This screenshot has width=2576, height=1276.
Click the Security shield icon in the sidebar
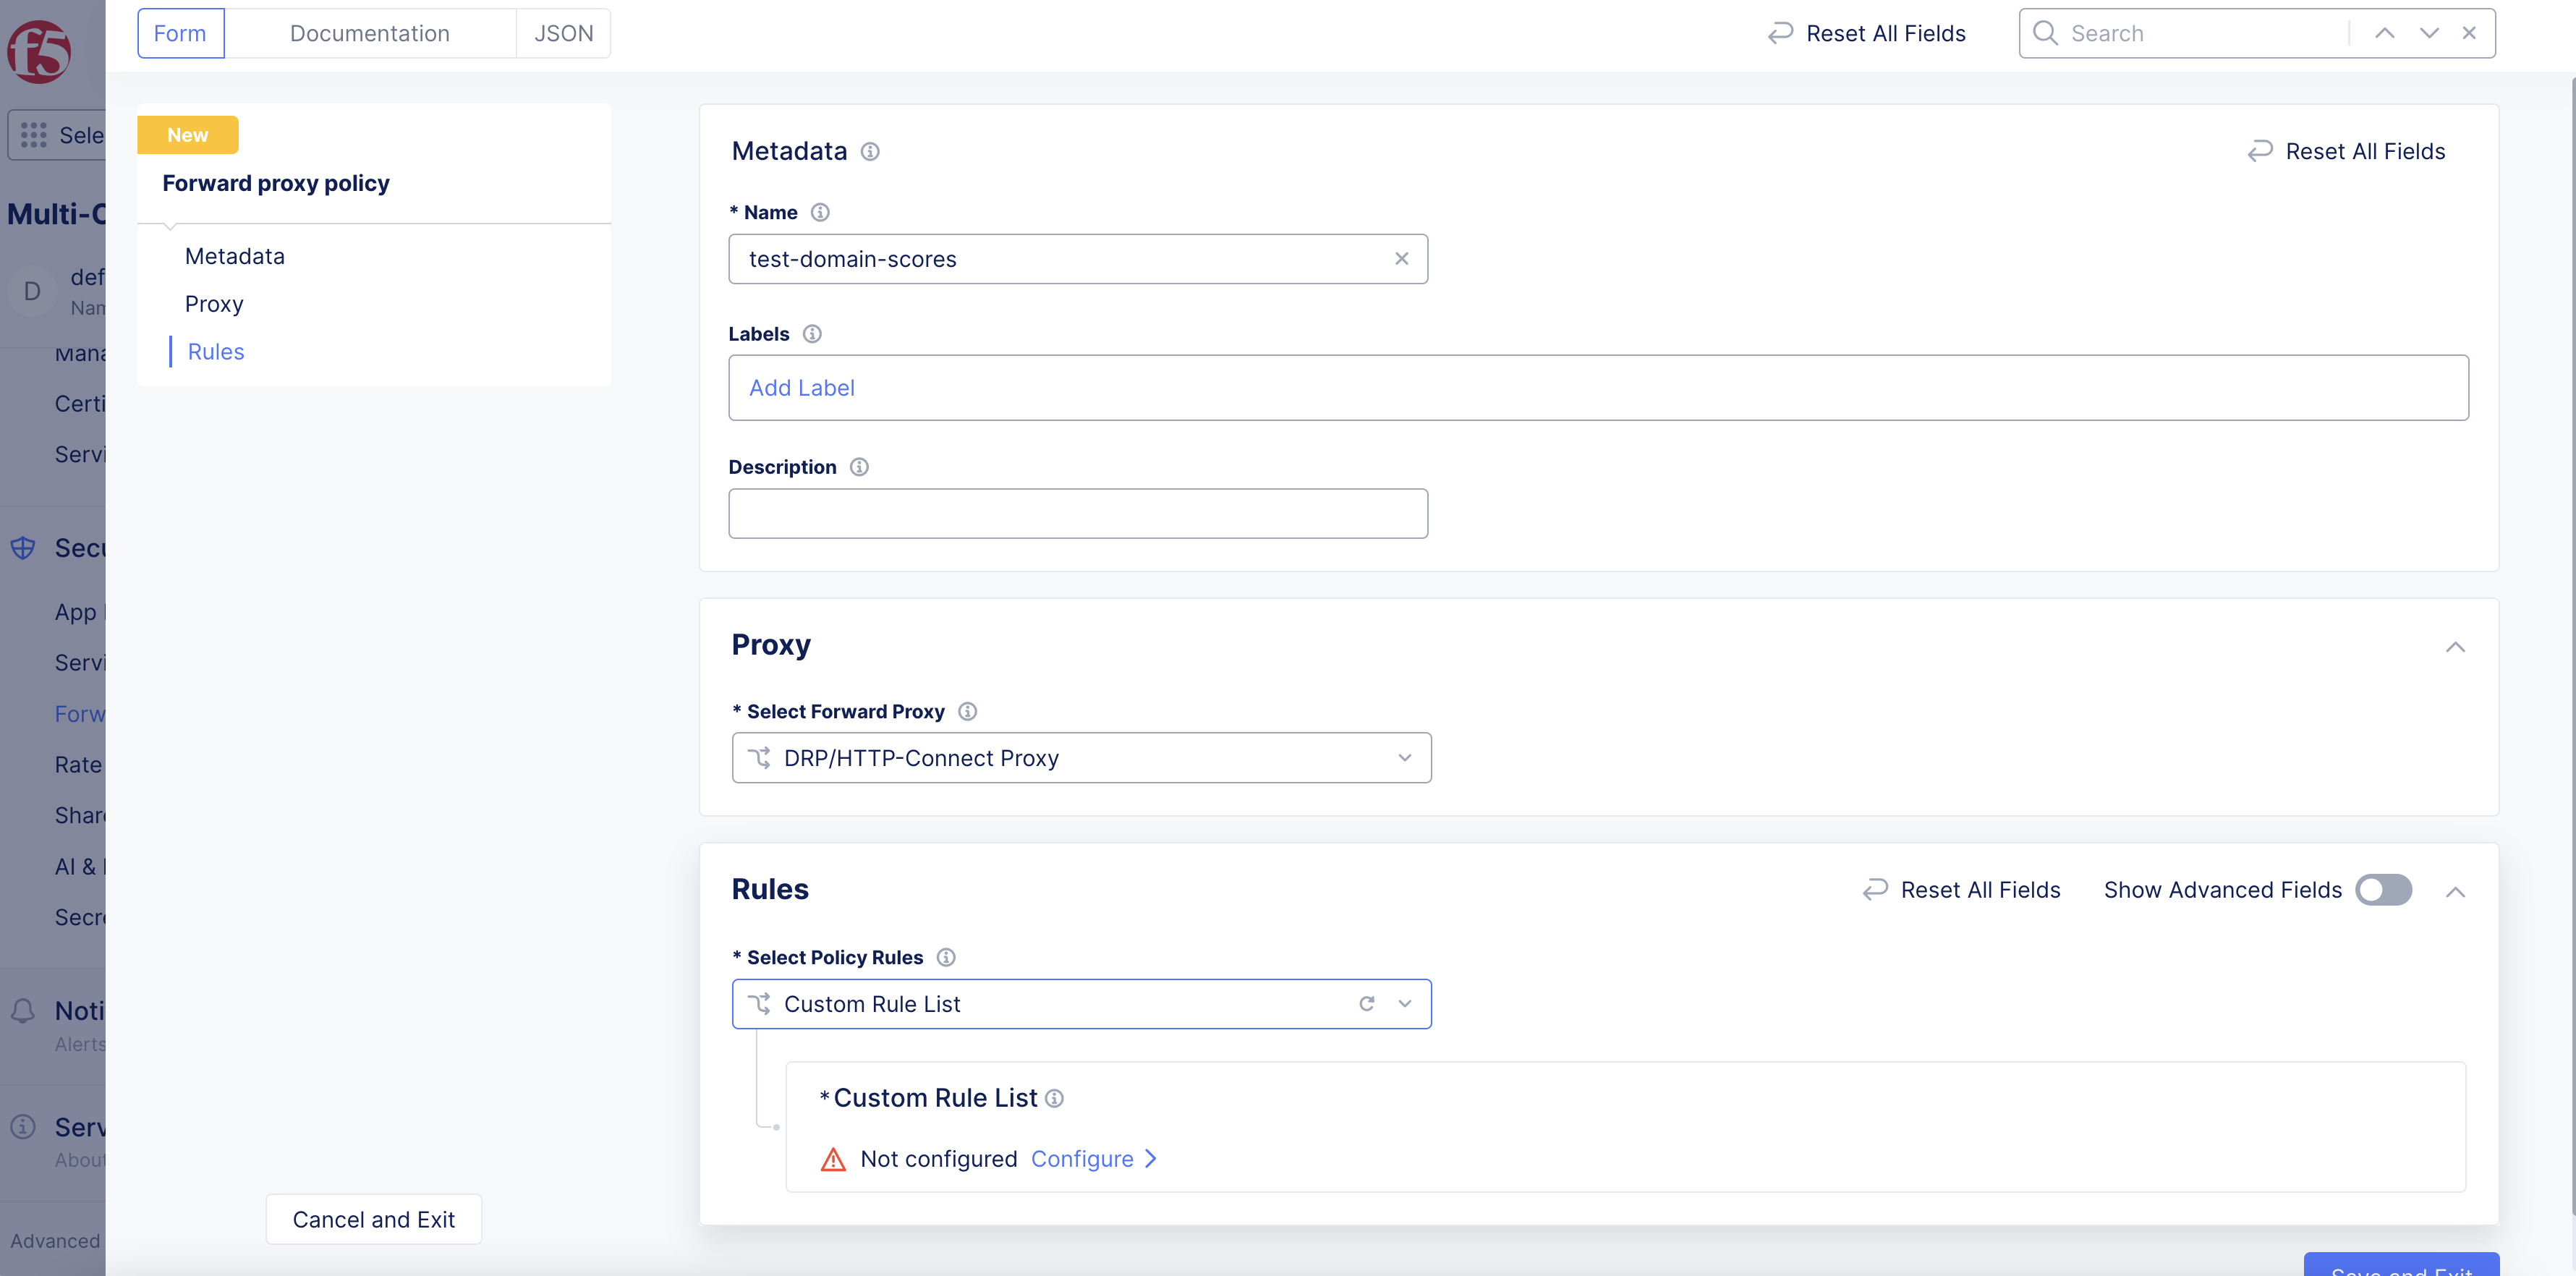(x=22, y=548)
